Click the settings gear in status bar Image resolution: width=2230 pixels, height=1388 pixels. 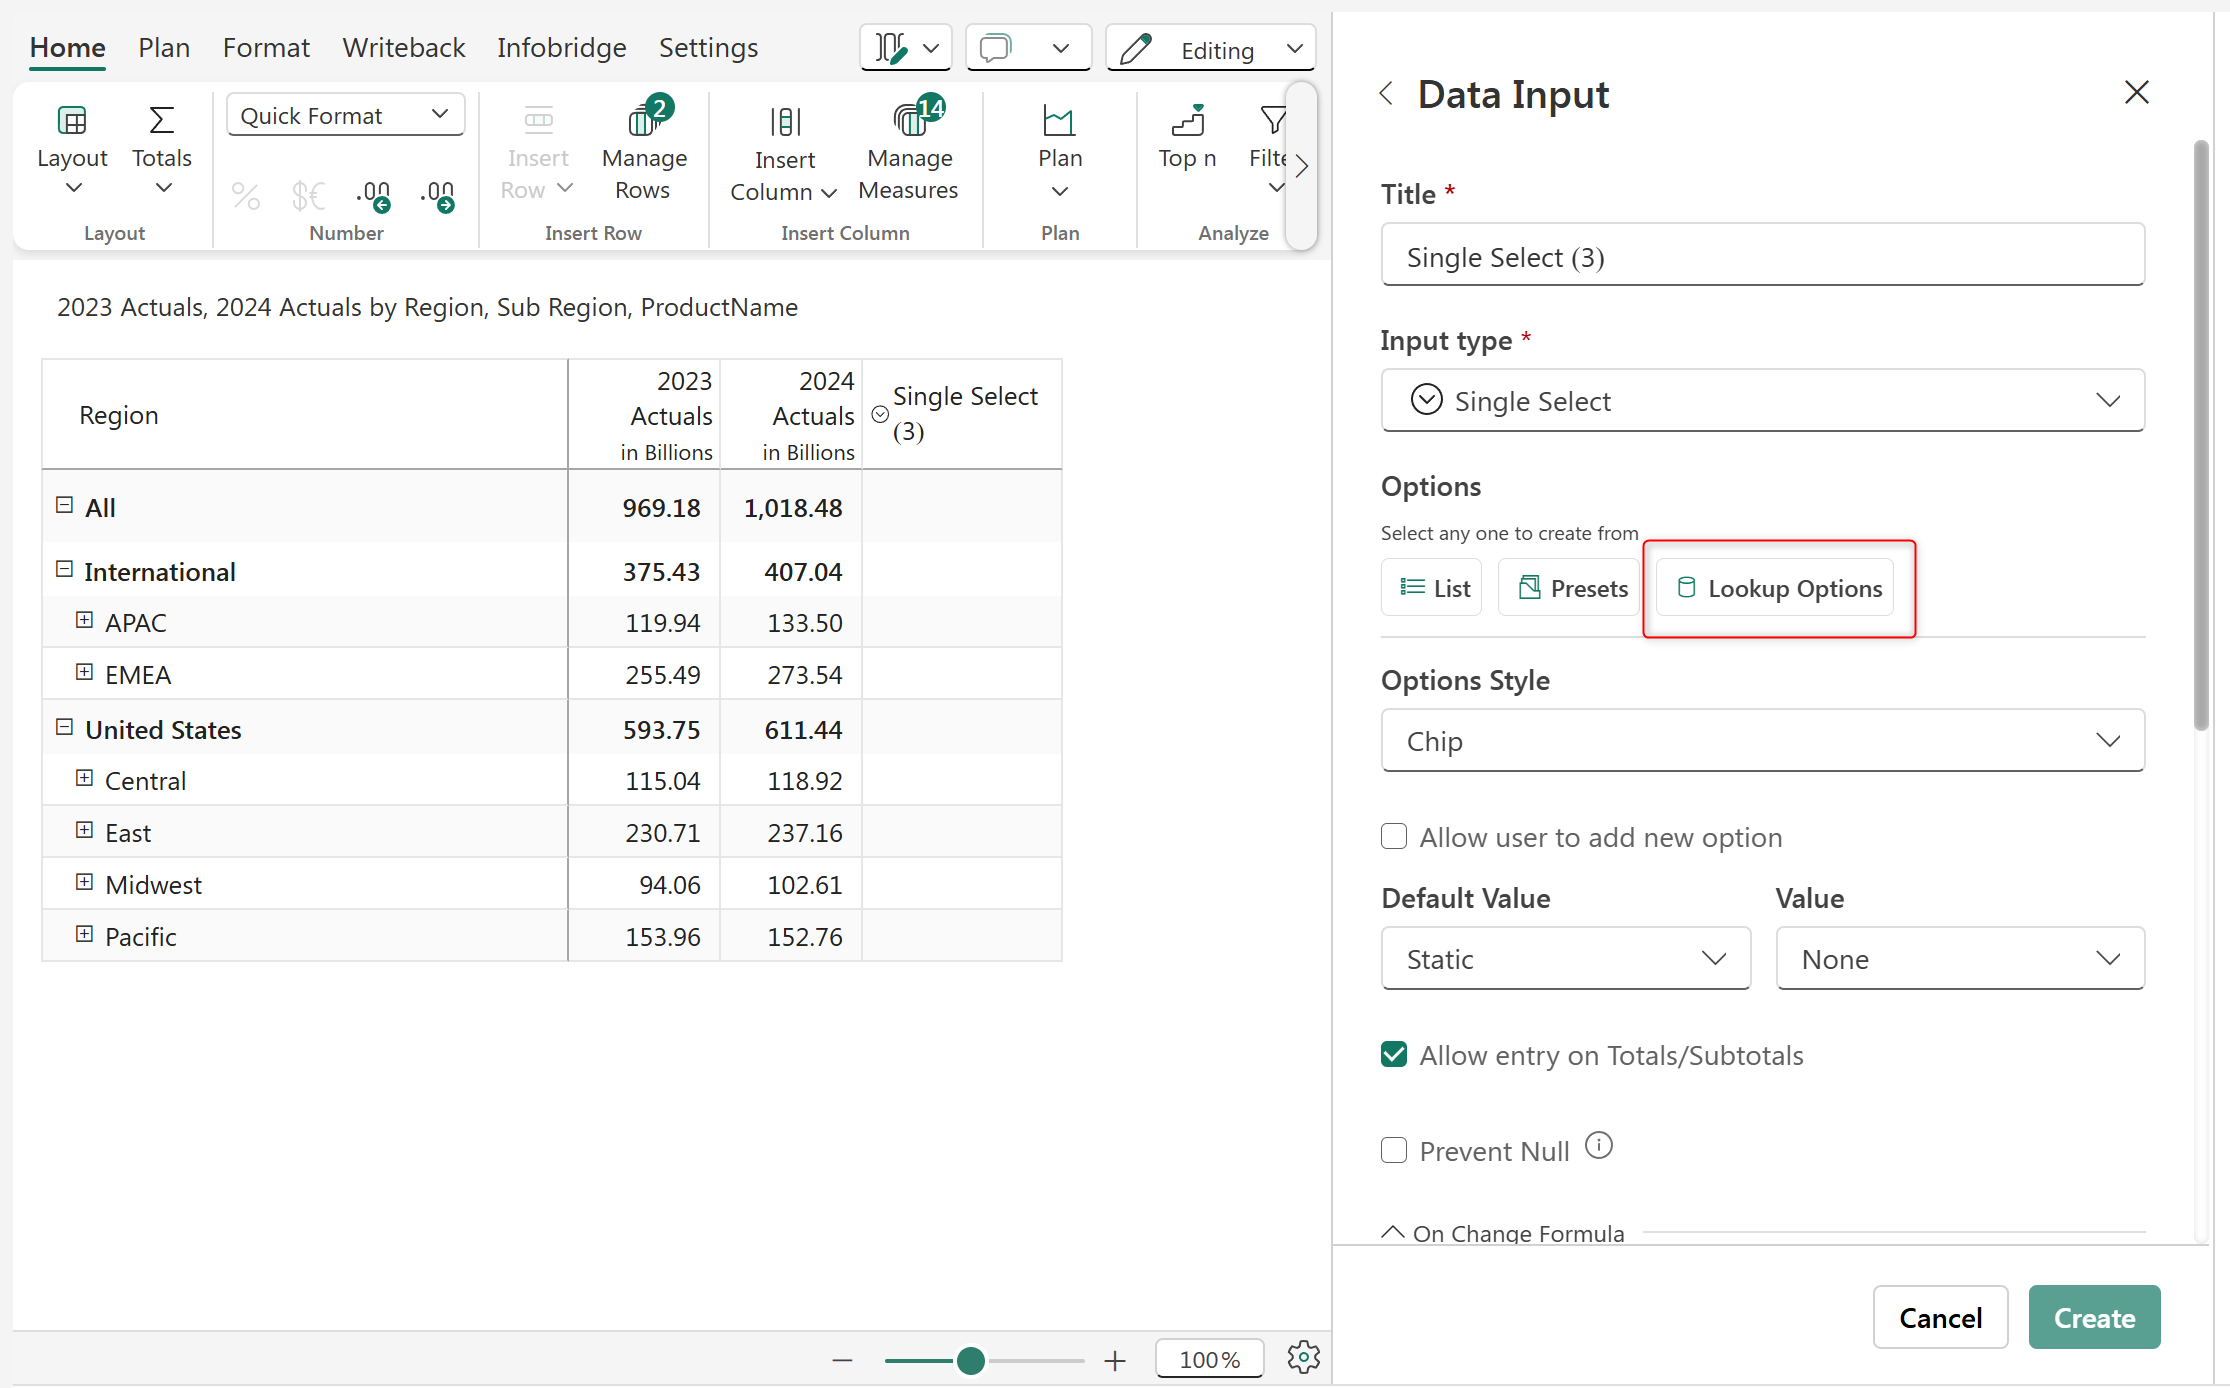[1303, 1358]
